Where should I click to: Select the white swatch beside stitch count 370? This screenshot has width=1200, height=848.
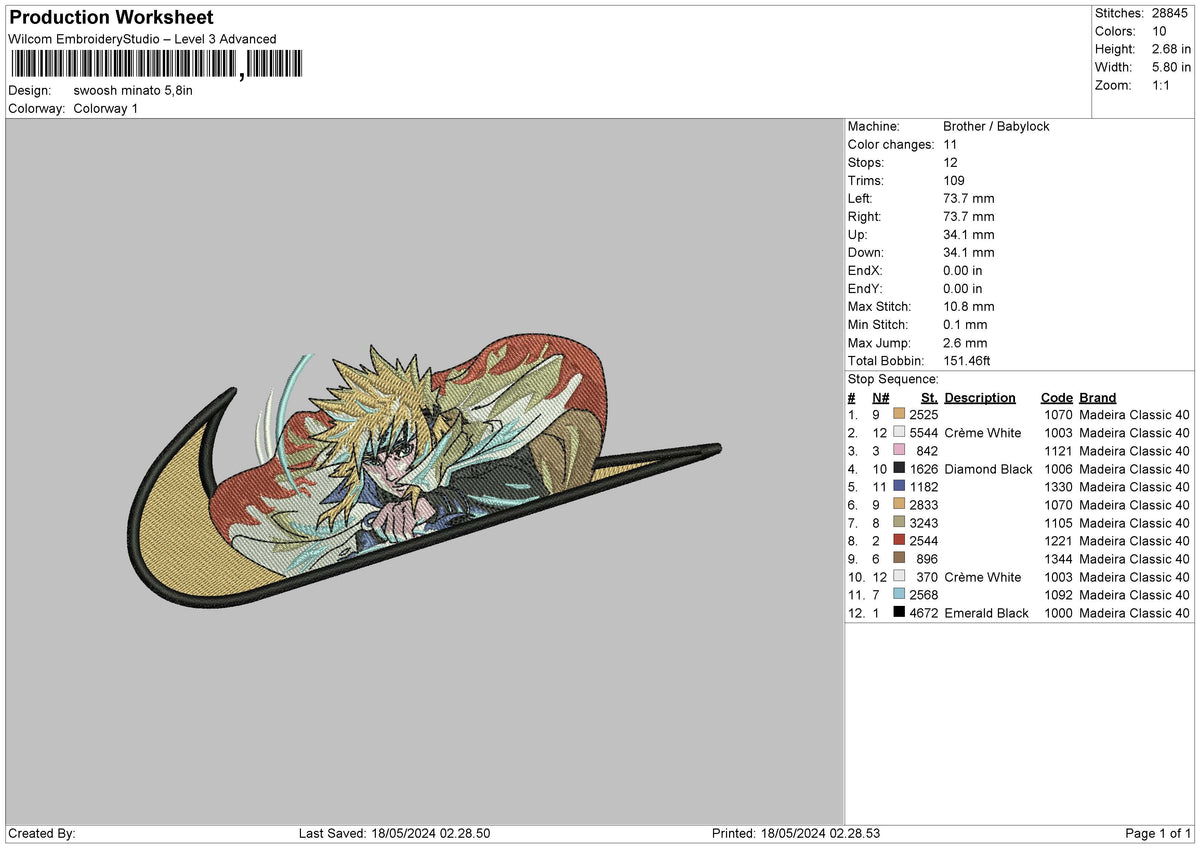point(899,577)
